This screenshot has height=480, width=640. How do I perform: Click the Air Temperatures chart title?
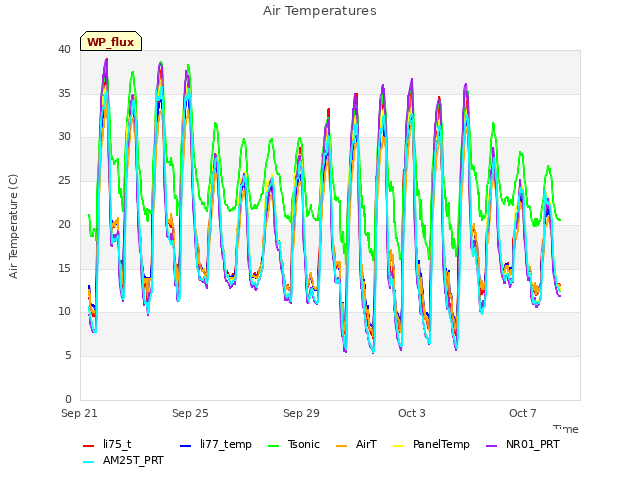point(320,11)
